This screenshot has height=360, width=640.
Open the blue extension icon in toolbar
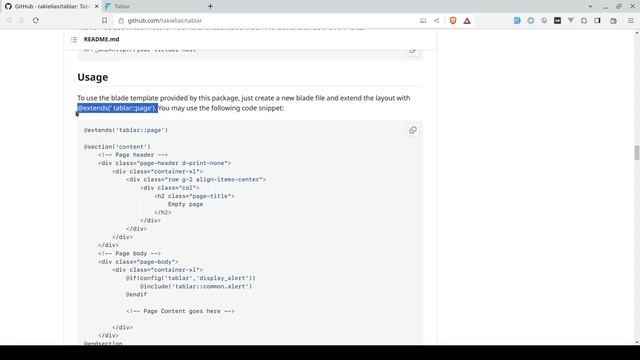point(517,20)
